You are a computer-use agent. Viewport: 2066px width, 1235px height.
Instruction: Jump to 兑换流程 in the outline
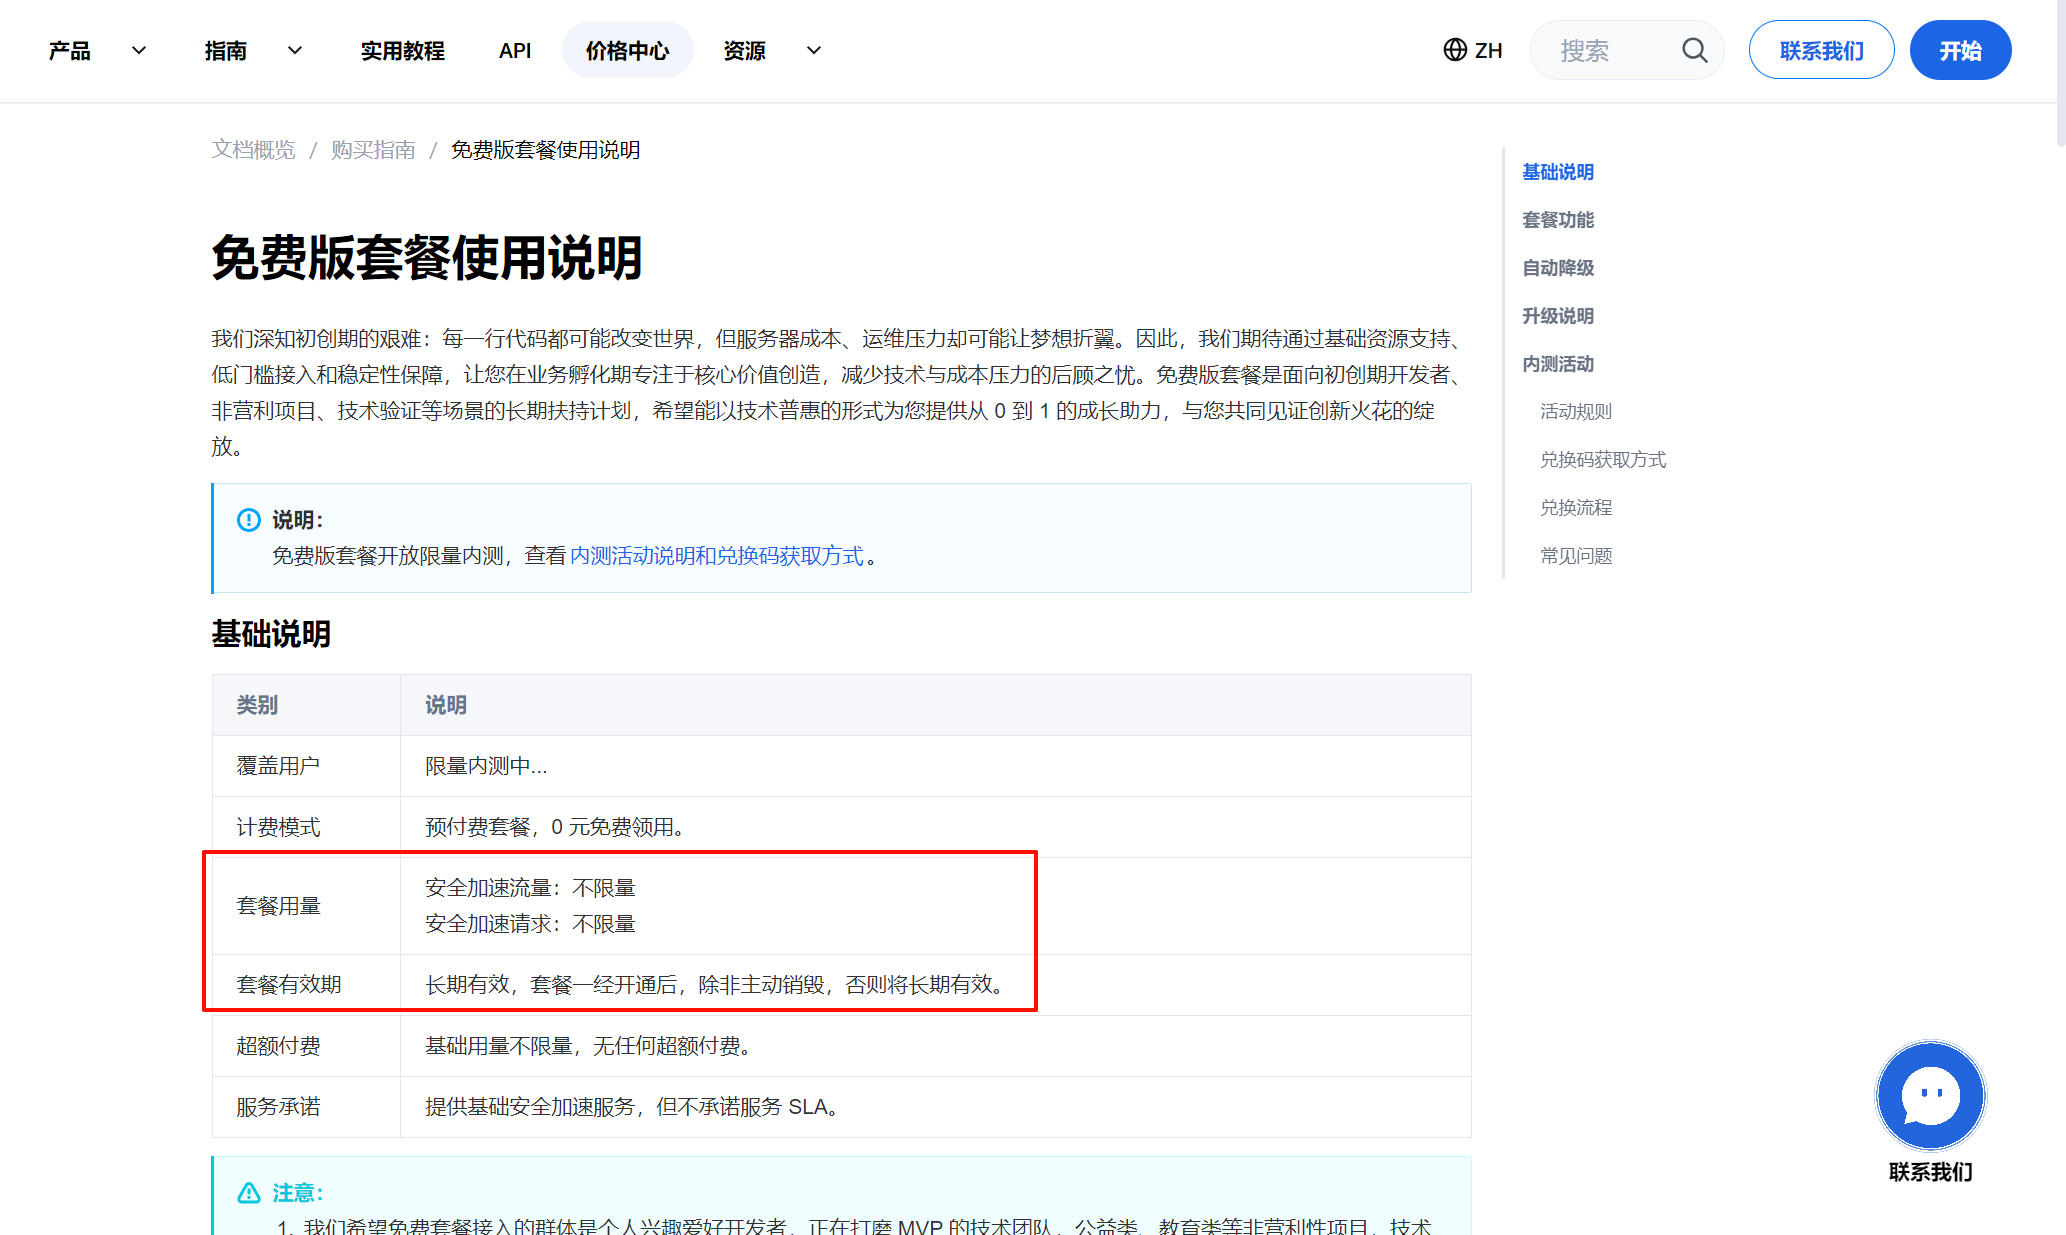click(1576, 508)
